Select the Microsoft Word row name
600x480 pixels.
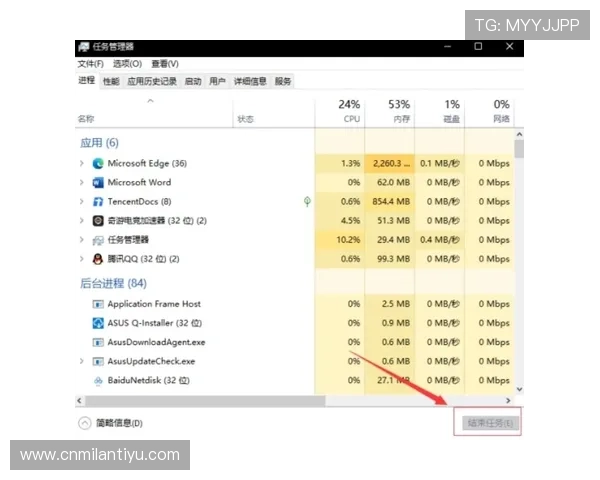139,183
